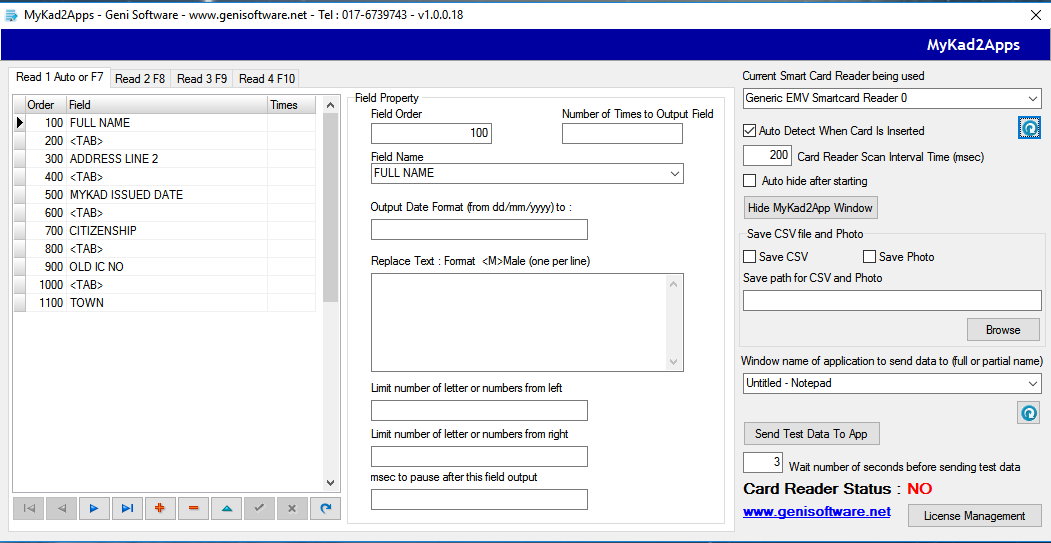Refresh the smart card reader list
Image resolution: width=1051 pixels, height=543 pixels.
point(1029,128)
